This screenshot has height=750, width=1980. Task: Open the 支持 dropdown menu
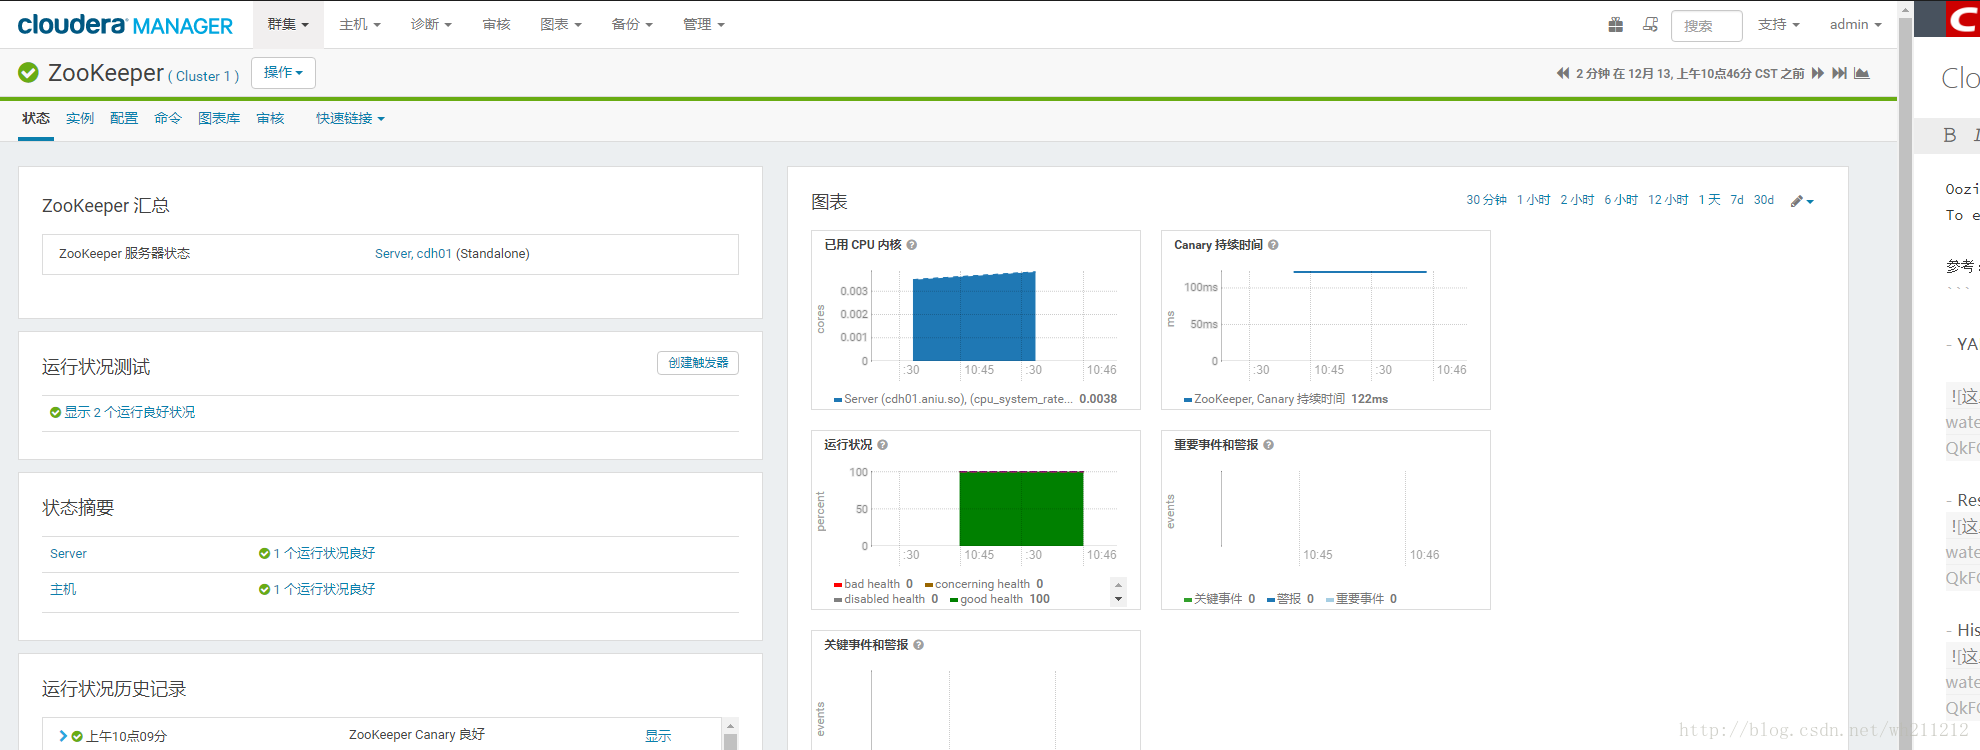pos(1779,24)
